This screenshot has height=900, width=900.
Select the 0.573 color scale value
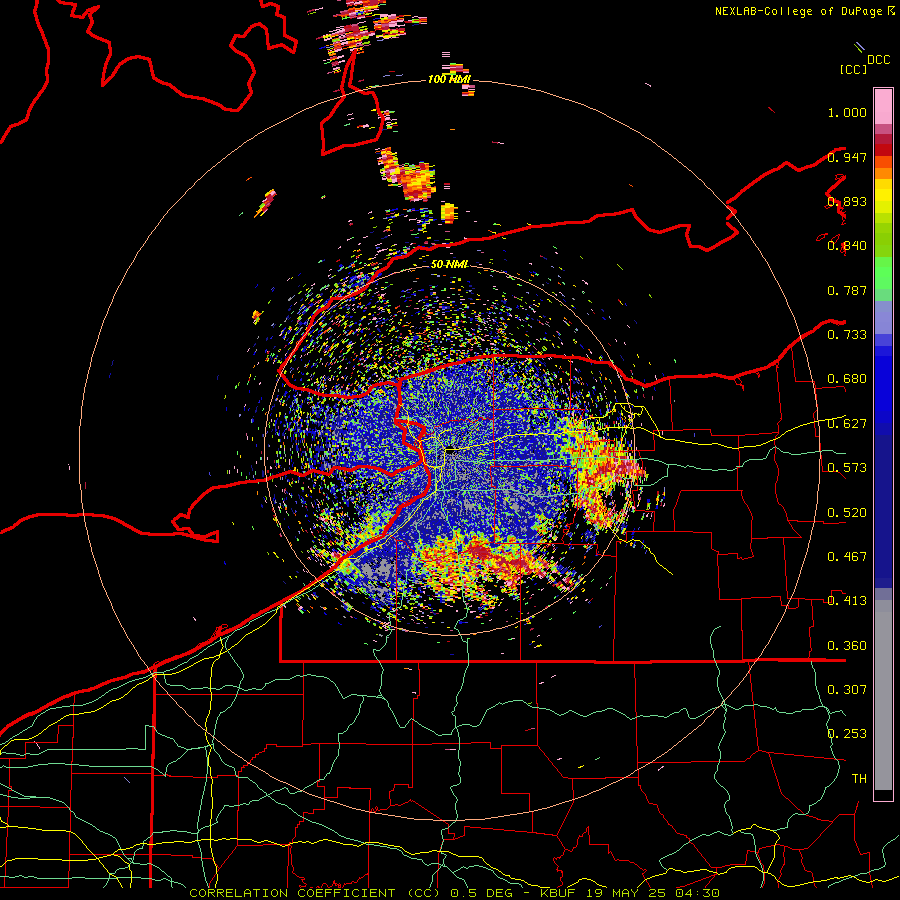pos(847,468)
